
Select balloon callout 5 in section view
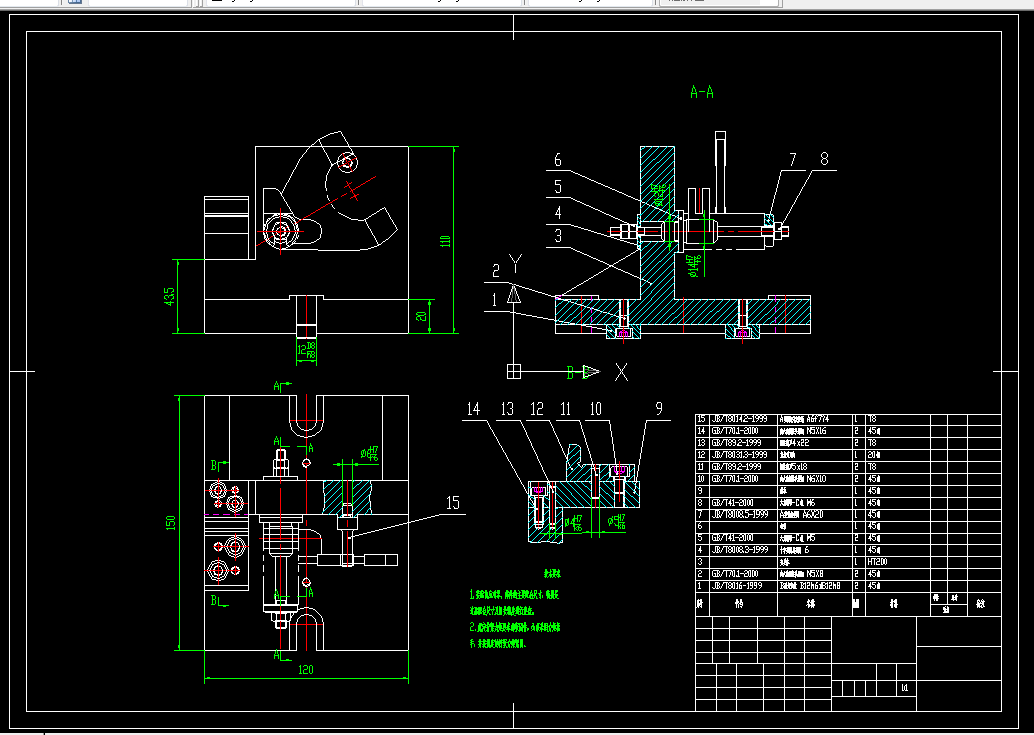click(x=558, y=187)
